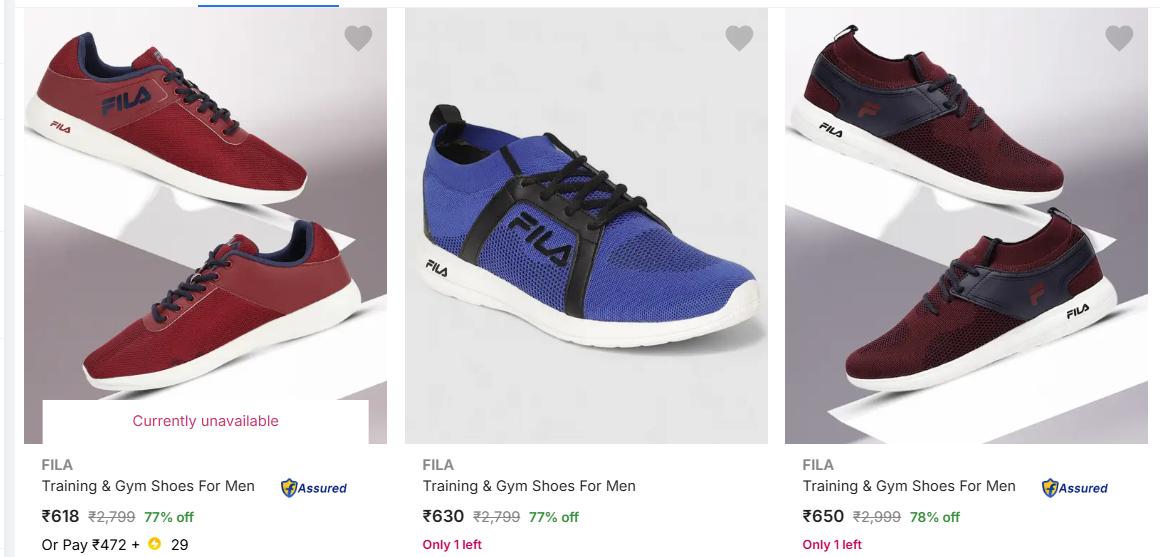Image resolution: width=1160 pixels, height=557 pixels.
Task: Click the FILA brand name above ₹650 listing
Action: point(818,465)
